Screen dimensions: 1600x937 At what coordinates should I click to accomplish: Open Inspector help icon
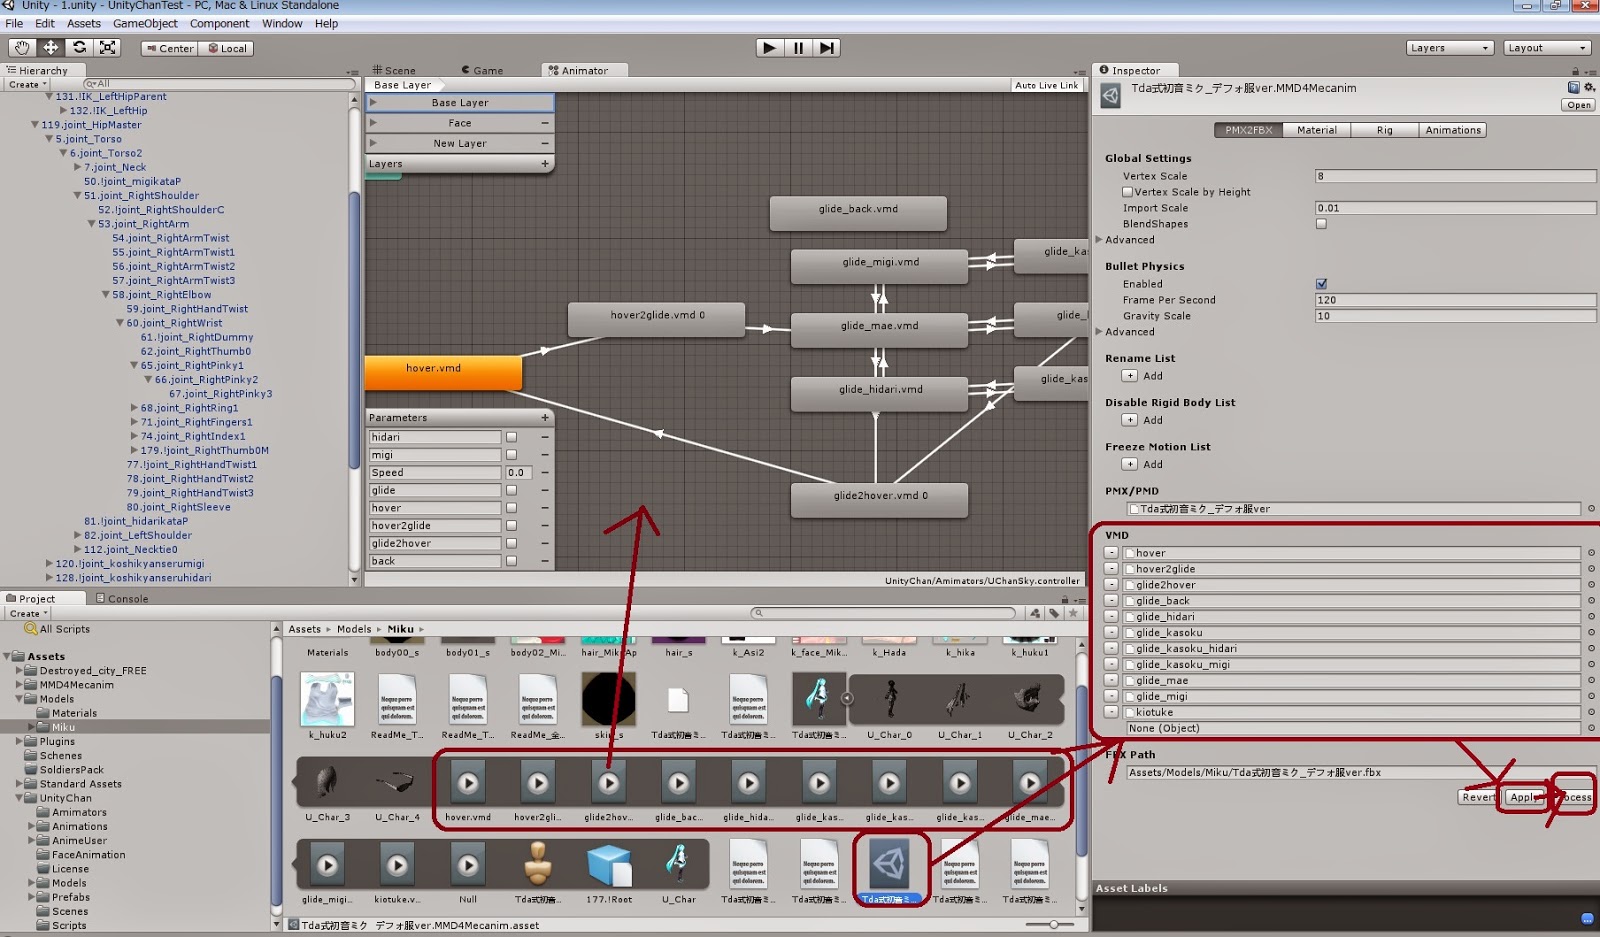point(1574,88)
